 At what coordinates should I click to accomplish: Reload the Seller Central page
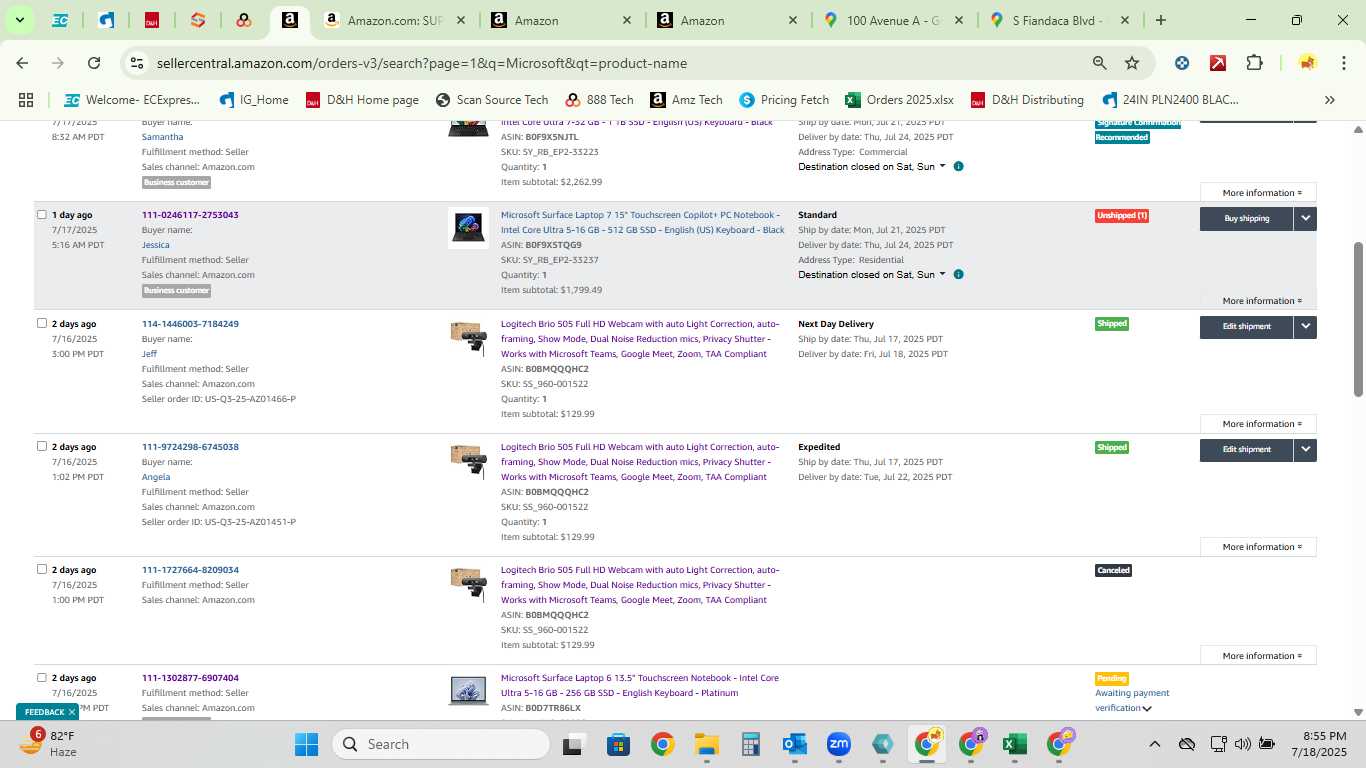click(94, 63)
